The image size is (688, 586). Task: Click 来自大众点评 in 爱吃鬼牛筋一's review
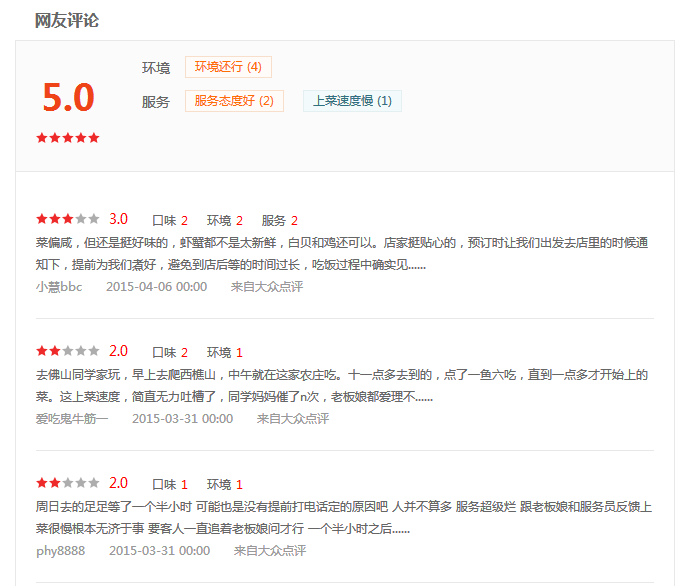[293, 418]
